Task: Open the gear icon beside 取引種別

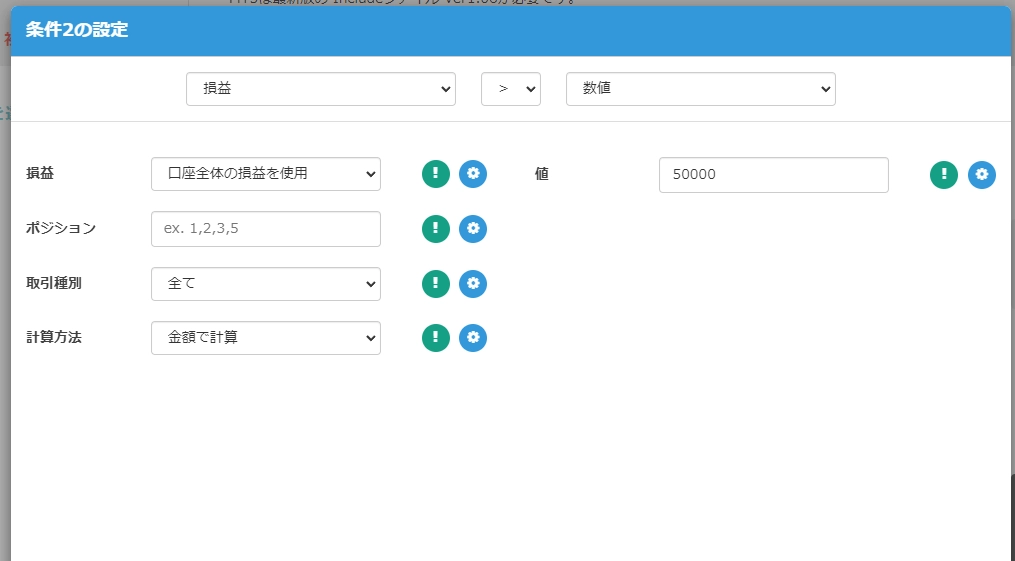Action: [473, 284]
